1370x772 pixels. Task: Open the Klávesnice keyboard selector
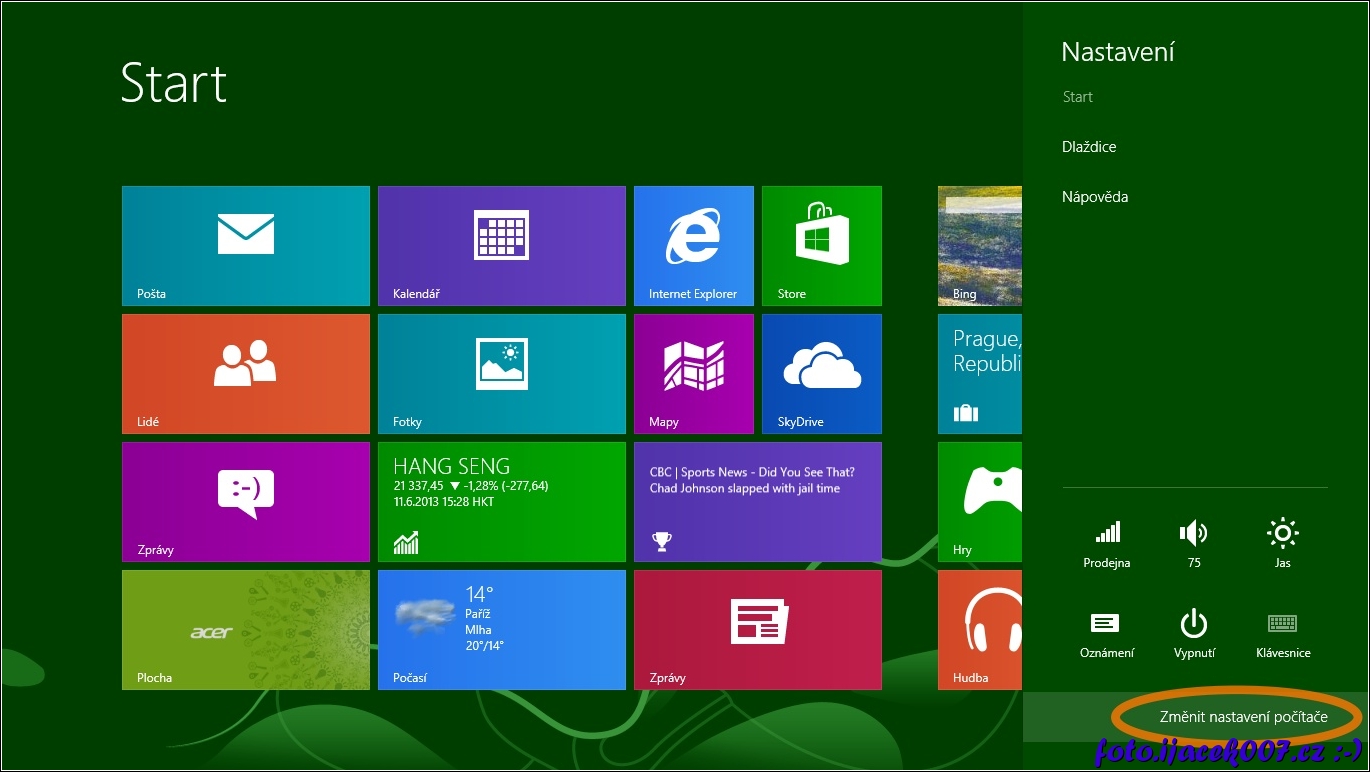(1282, 633)
